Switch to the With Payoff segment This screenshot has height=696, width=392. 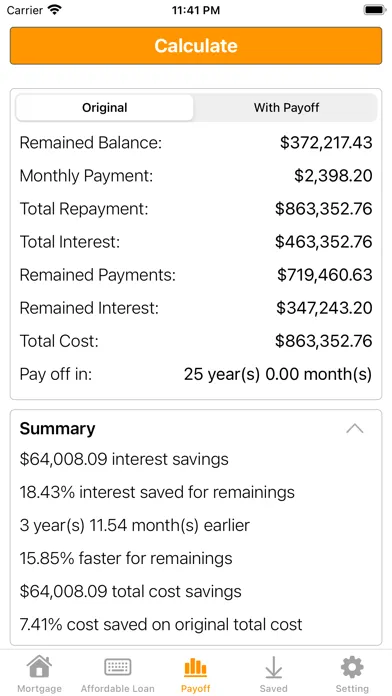tap(286, 107)
